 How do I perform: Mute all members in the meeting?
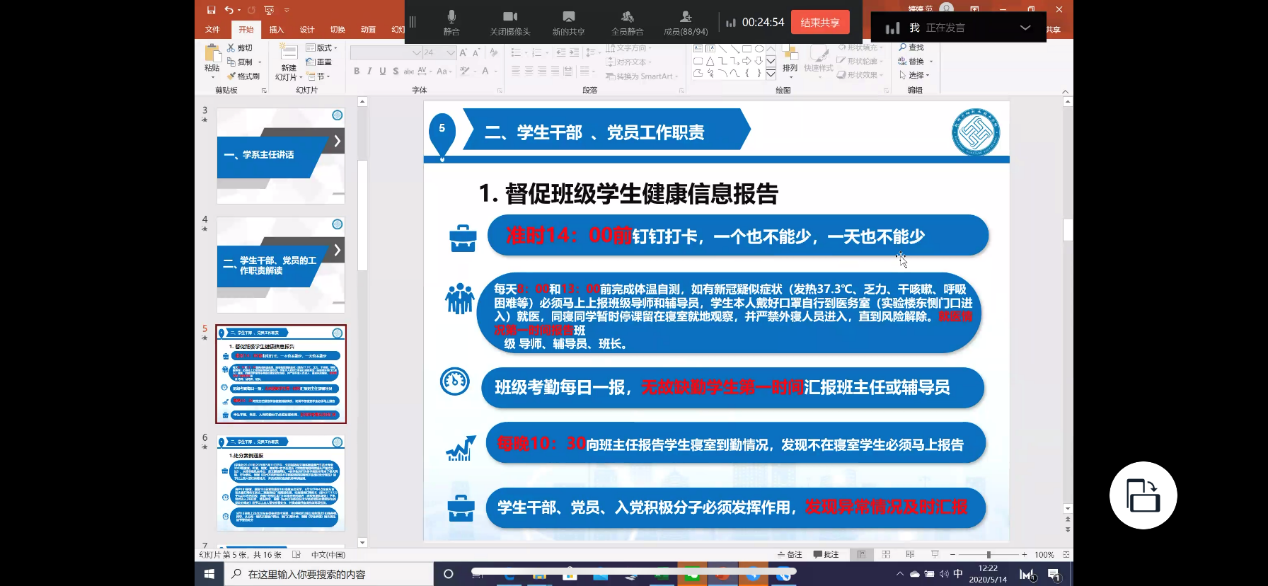[x=627, y=21]
